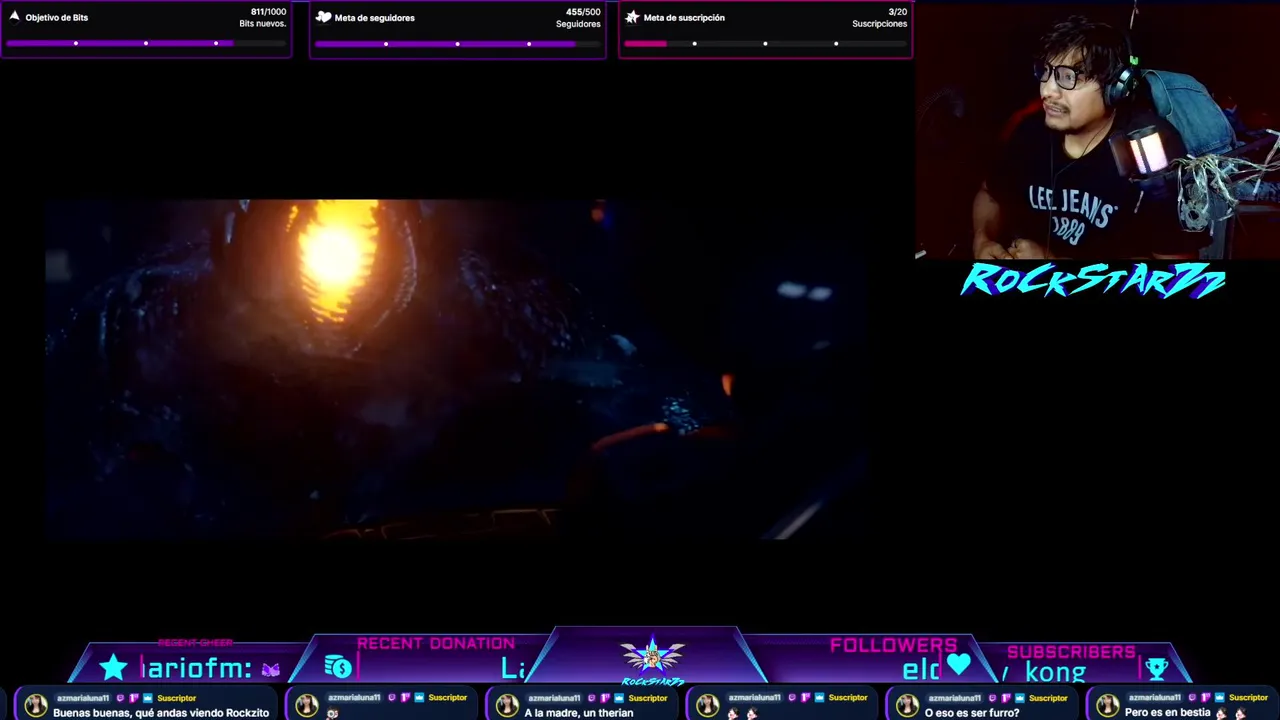Click the '811/1000' bits counter
This screenshot has height=720, width=1280.
[x=267, y=12]
